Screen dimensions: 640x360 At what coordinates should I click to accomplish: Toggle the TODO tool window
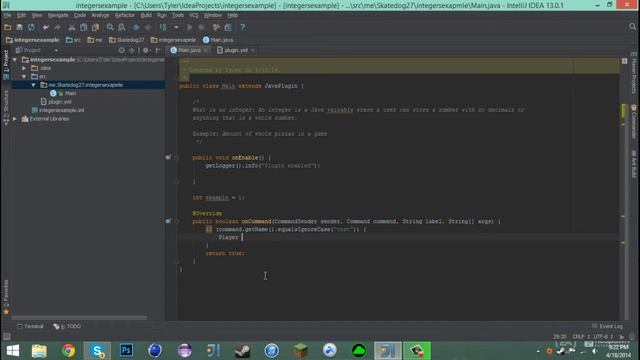coord(67,326)
